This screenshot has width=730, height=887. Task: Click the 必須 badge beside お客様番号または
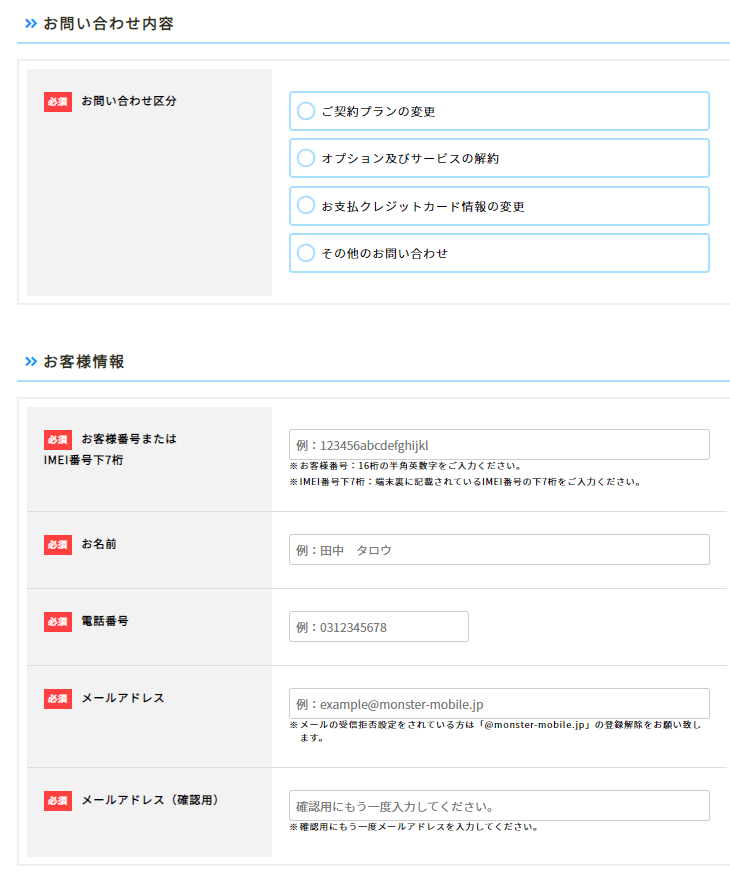point(58,439)
